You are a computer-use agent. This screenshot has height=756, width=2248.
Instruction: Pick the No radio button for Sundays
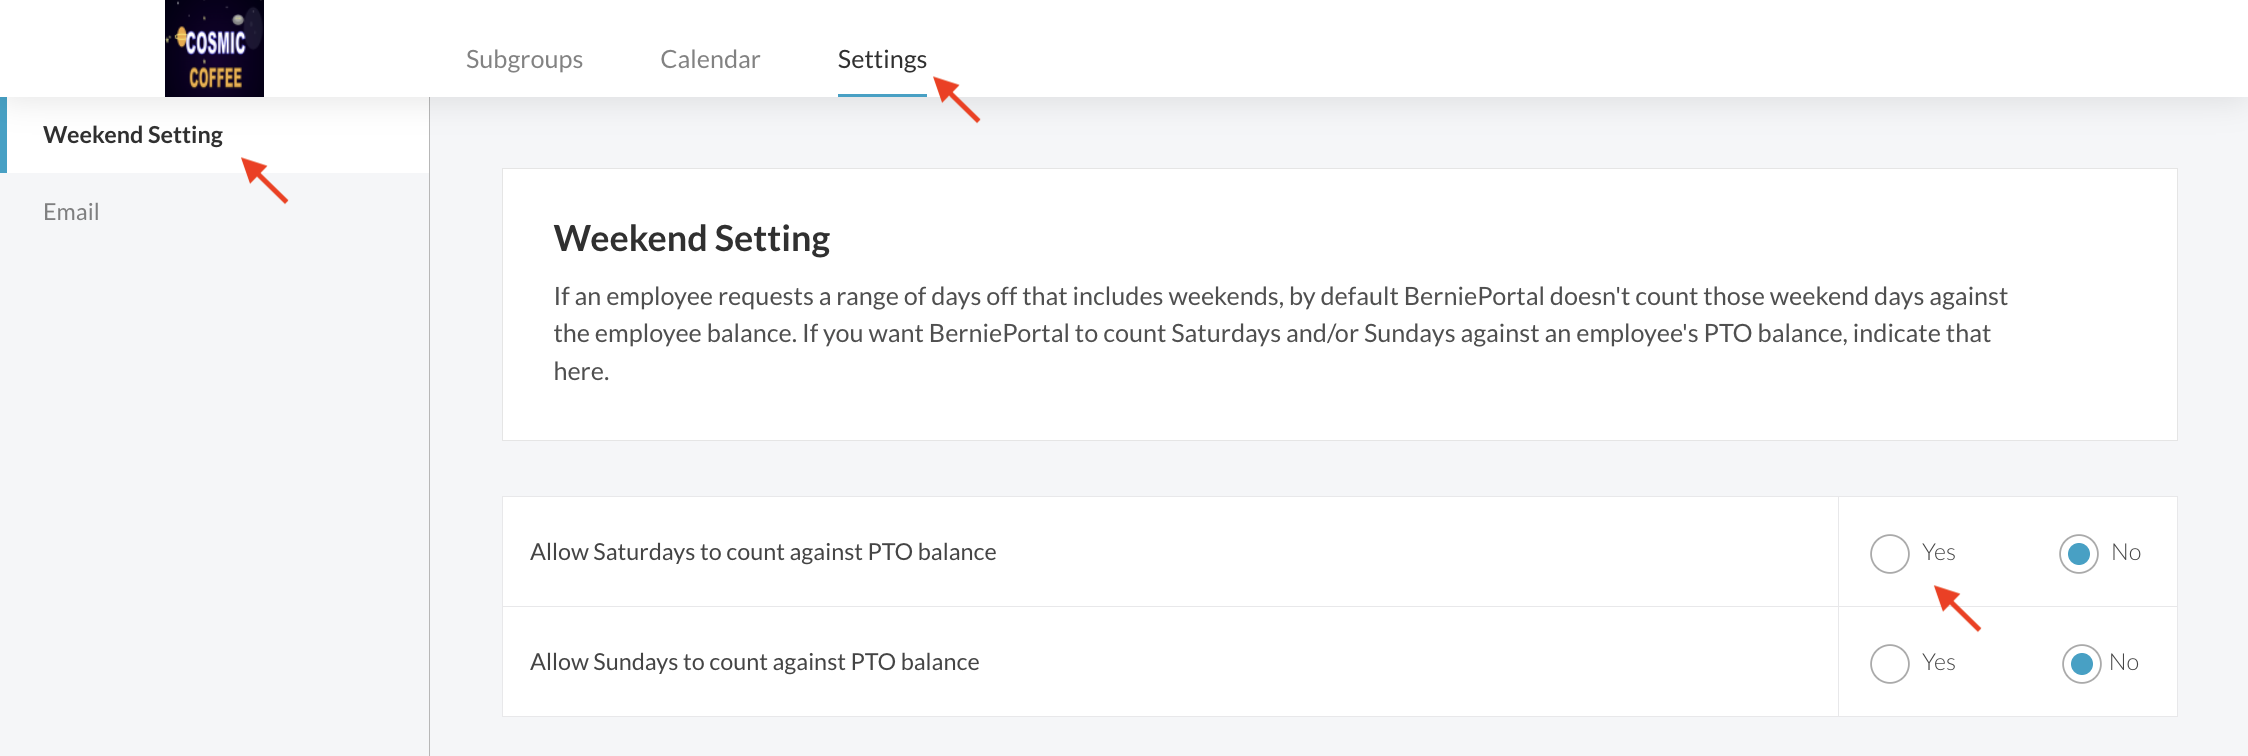[x=2081, y=663]
